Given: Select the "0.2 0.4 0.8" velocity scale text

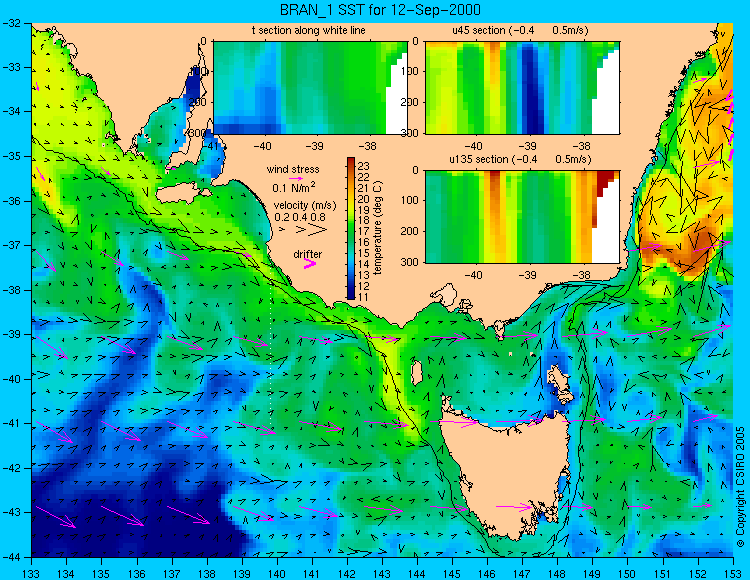Looking at the screenshot, I should click(300, 217).
